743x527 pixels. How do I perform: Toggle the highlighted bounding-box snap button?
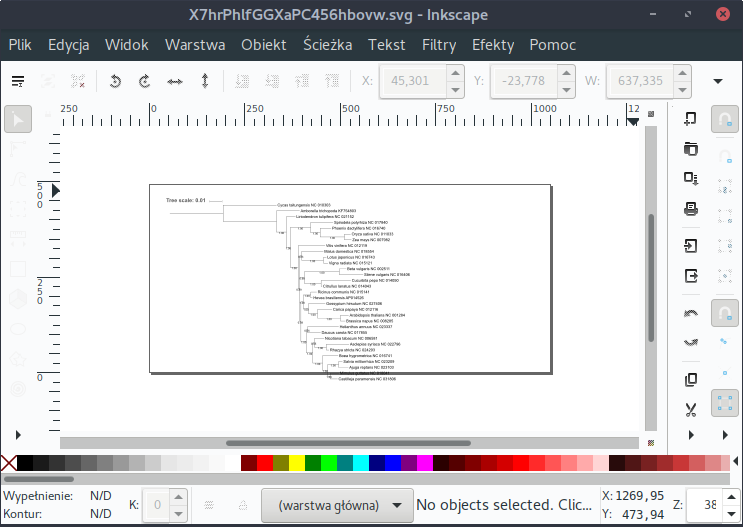725,403
